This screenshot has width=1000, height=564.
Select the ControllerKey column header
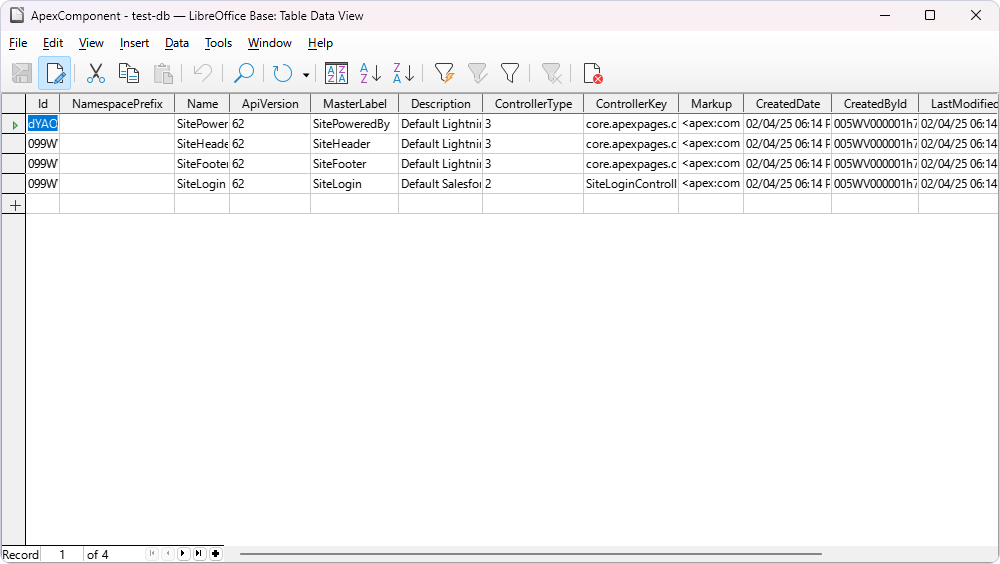coord(631,103)
